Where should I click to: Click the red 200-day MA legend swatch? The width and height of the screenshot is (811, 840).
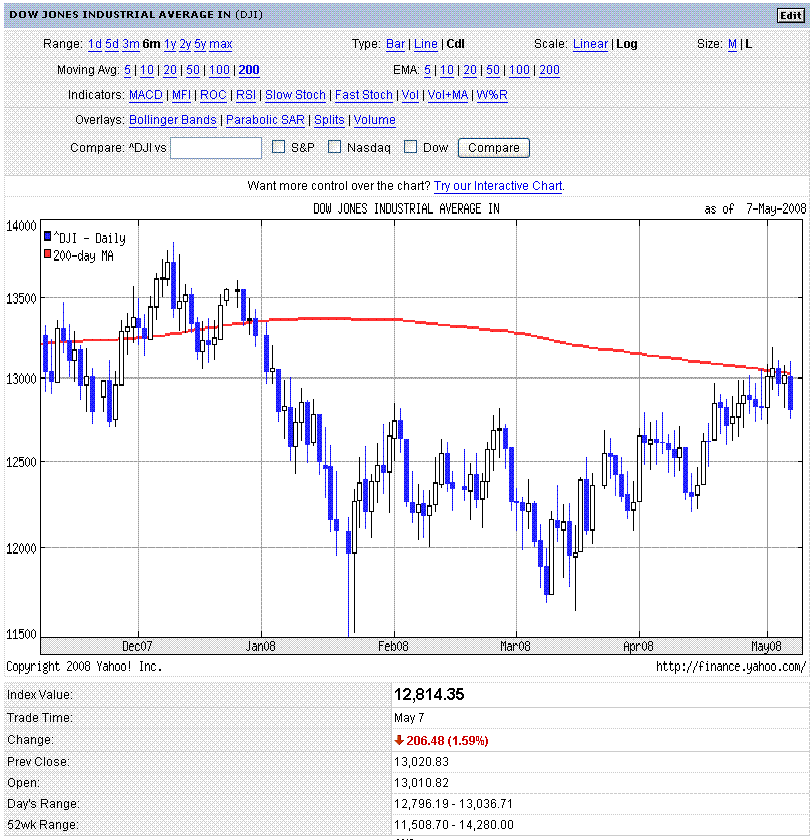pyautogui.click(x=45, y=255)
